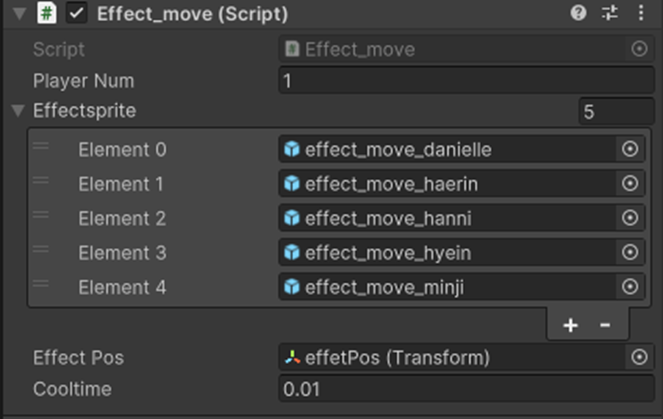The image size is (663, 419).
Task: Select the Element 0 drag handle
Action: click(41, 146)
